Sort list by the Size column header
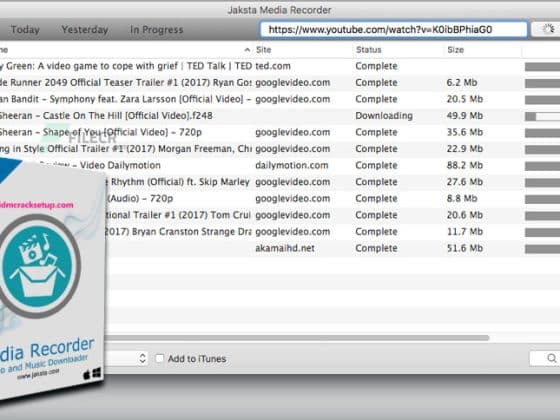 pyautogui.click(x=455, y=50)
